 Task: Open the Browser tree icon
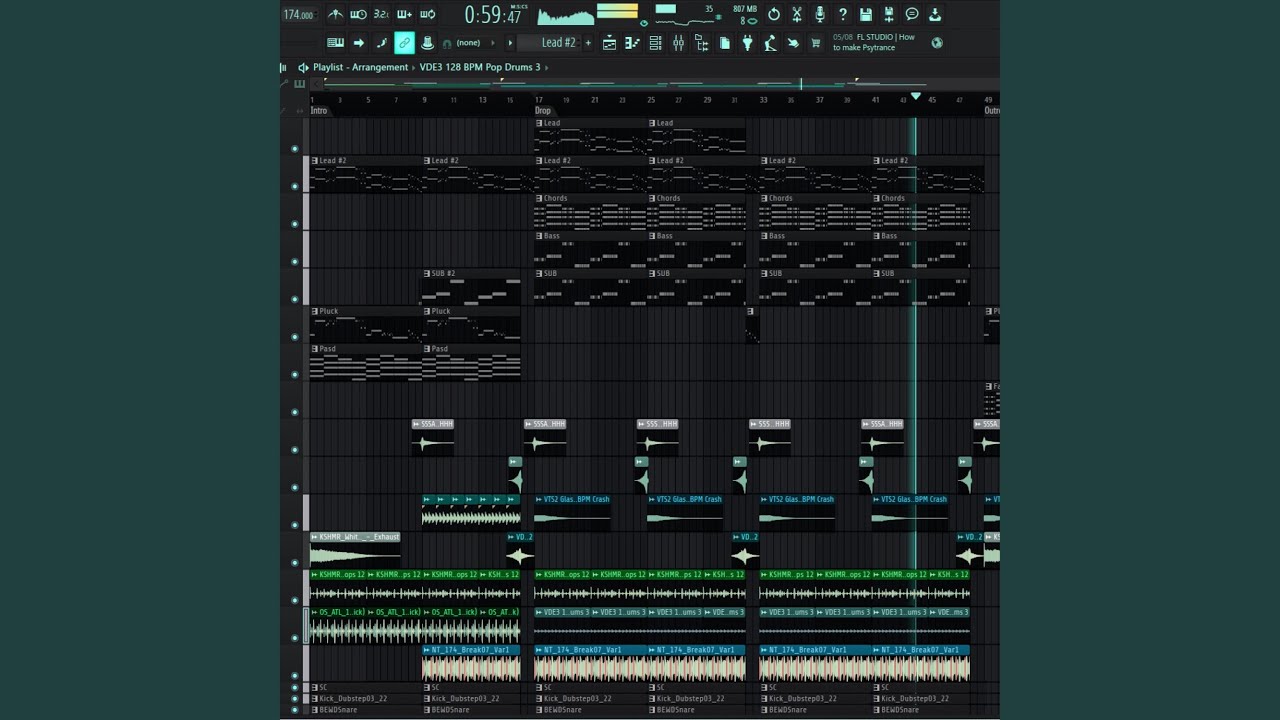(701, 43)
